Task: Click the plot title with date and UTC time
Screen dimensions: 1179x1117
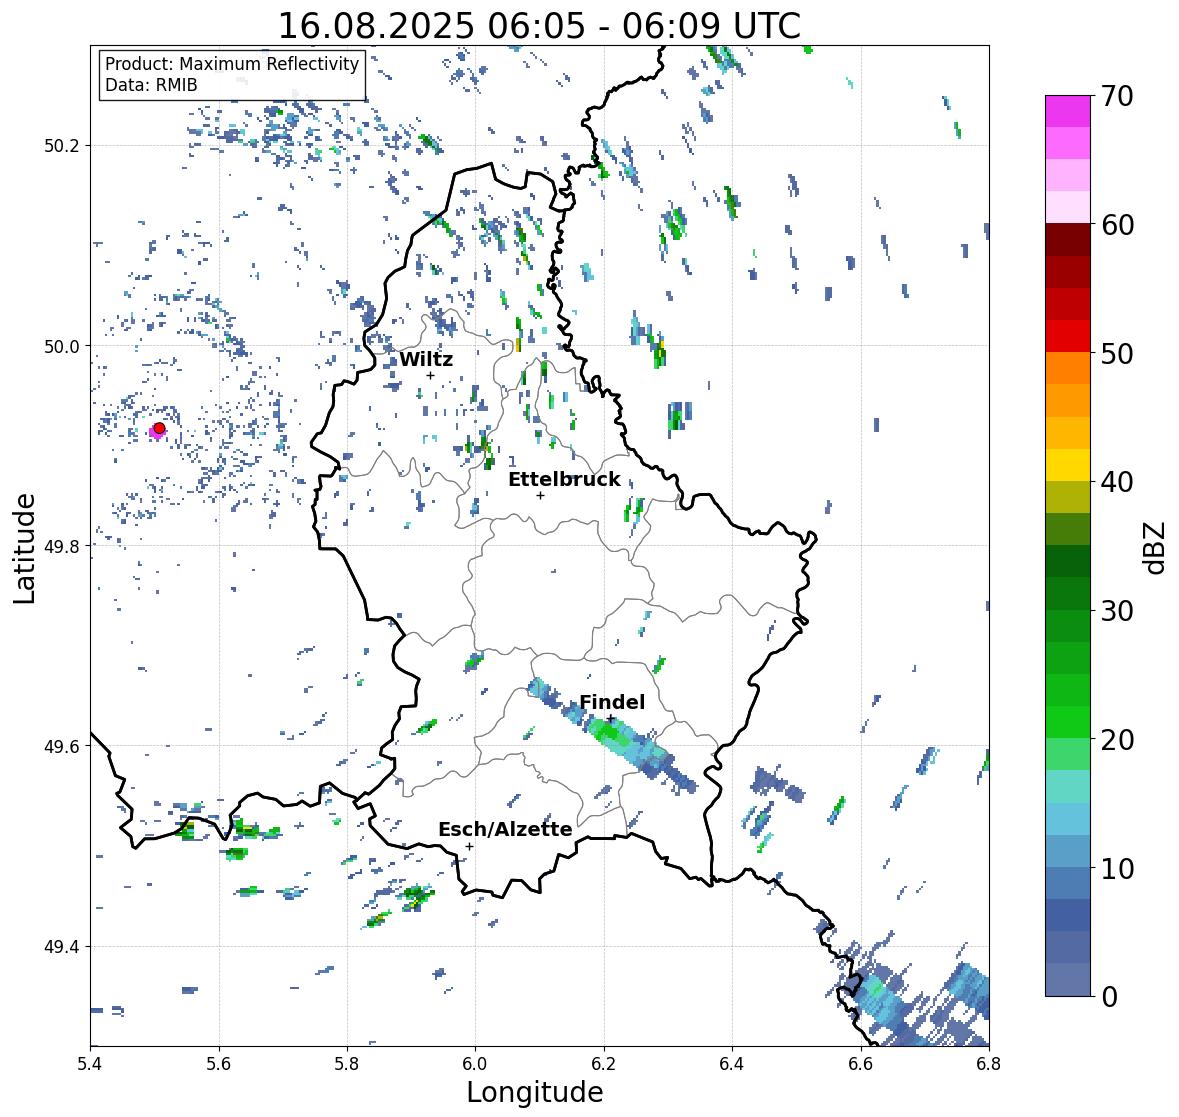Action: click(x=539, y=26)
